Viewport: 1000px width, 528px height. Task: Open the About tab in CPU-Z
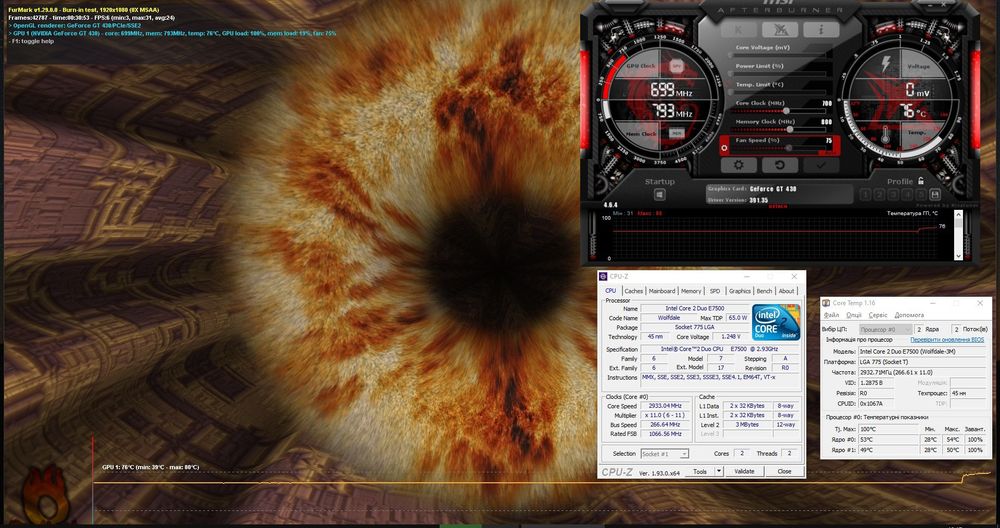pos(786,291)
